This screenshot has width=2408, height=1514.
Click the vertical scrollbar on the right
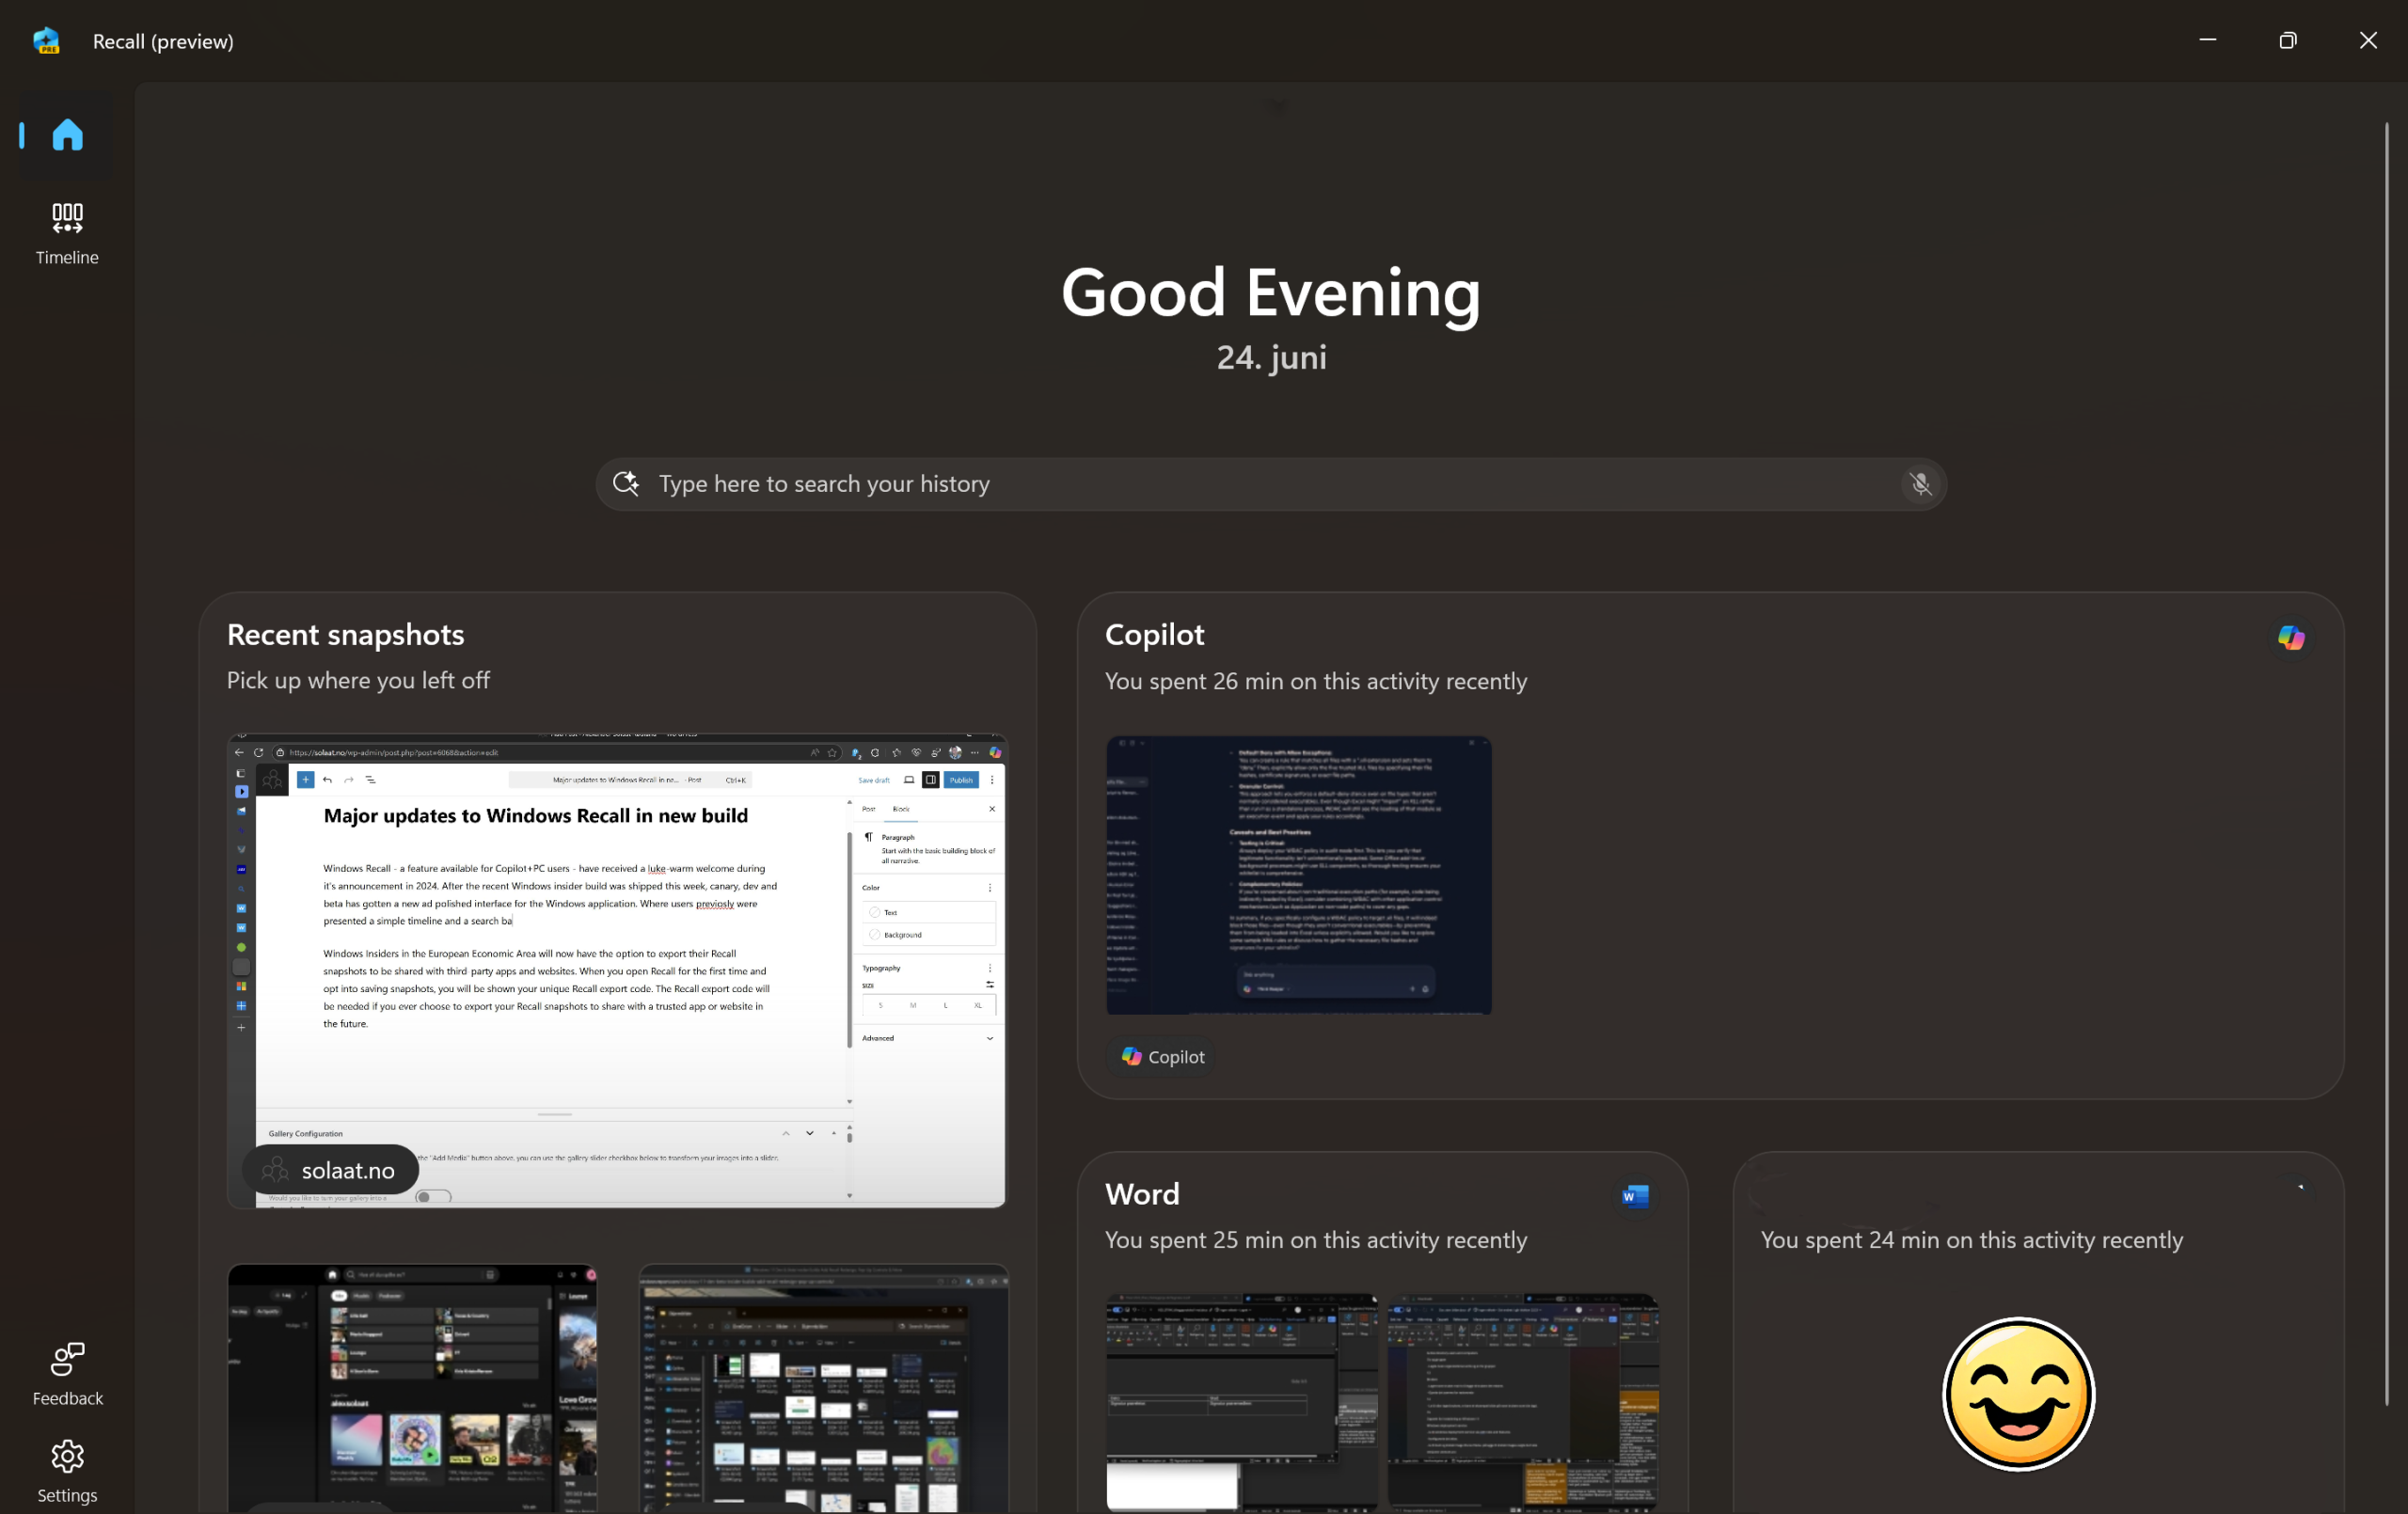point(2386,764)
